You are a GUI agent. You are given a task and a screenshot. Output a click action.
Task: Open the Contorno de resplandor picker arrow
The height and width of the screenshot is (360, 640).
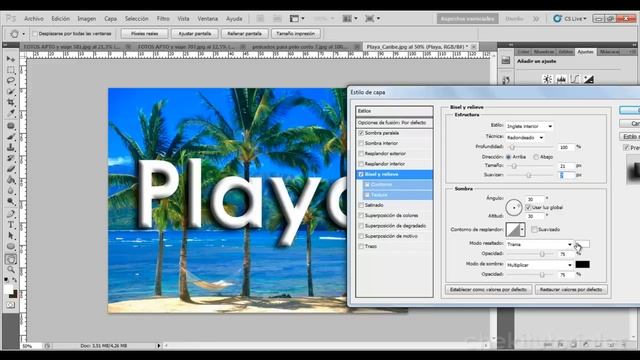point(522,229)
